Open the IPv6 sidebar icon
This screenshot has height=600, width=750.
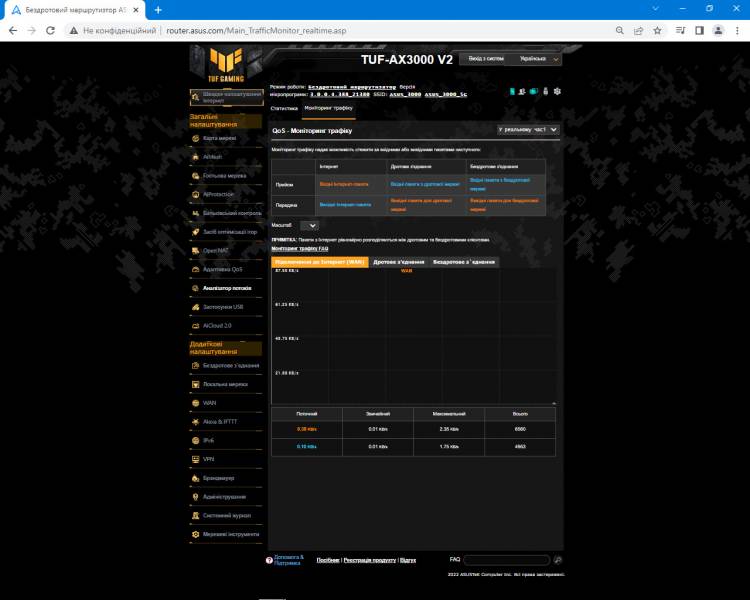point(195,440)
